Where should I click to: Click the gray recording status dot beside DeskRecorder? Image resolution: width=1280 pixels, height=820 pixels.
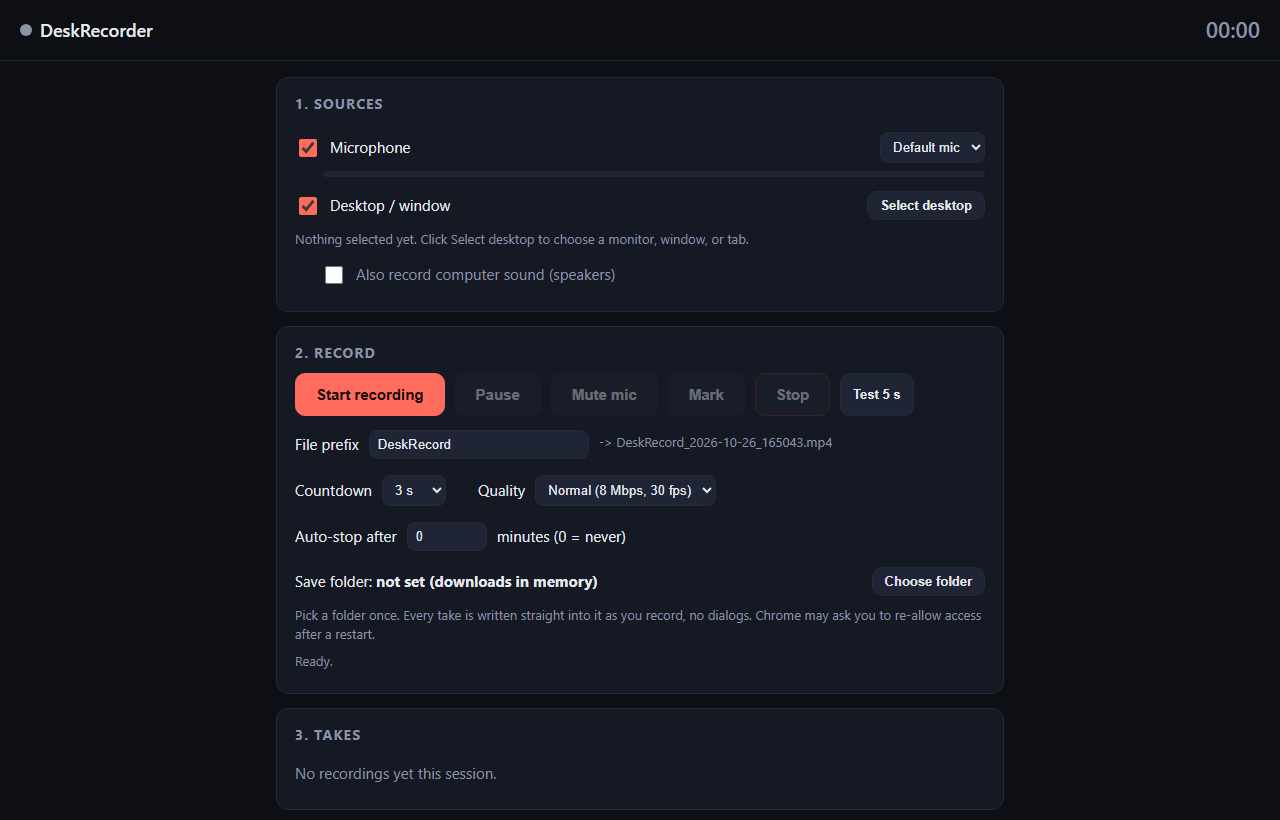(26, 31)
